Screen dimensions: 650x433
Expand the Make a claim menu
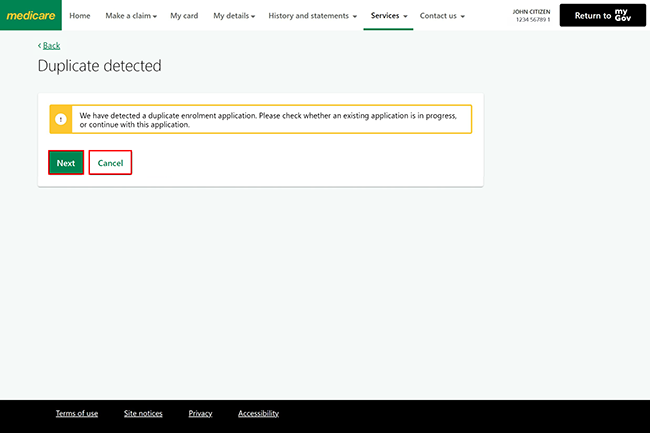(131, 16)
